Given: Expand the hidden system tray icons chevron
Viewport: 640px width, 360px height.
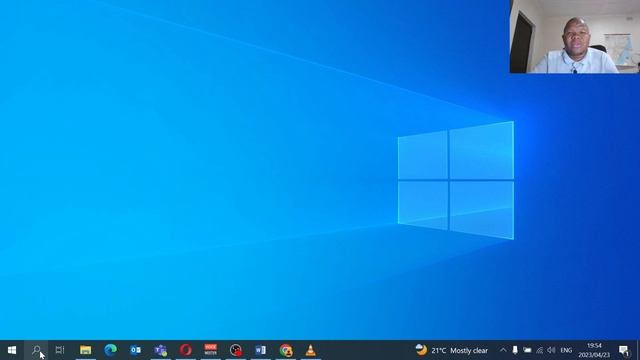Looking at the screenshot, I should pos(503,350).
